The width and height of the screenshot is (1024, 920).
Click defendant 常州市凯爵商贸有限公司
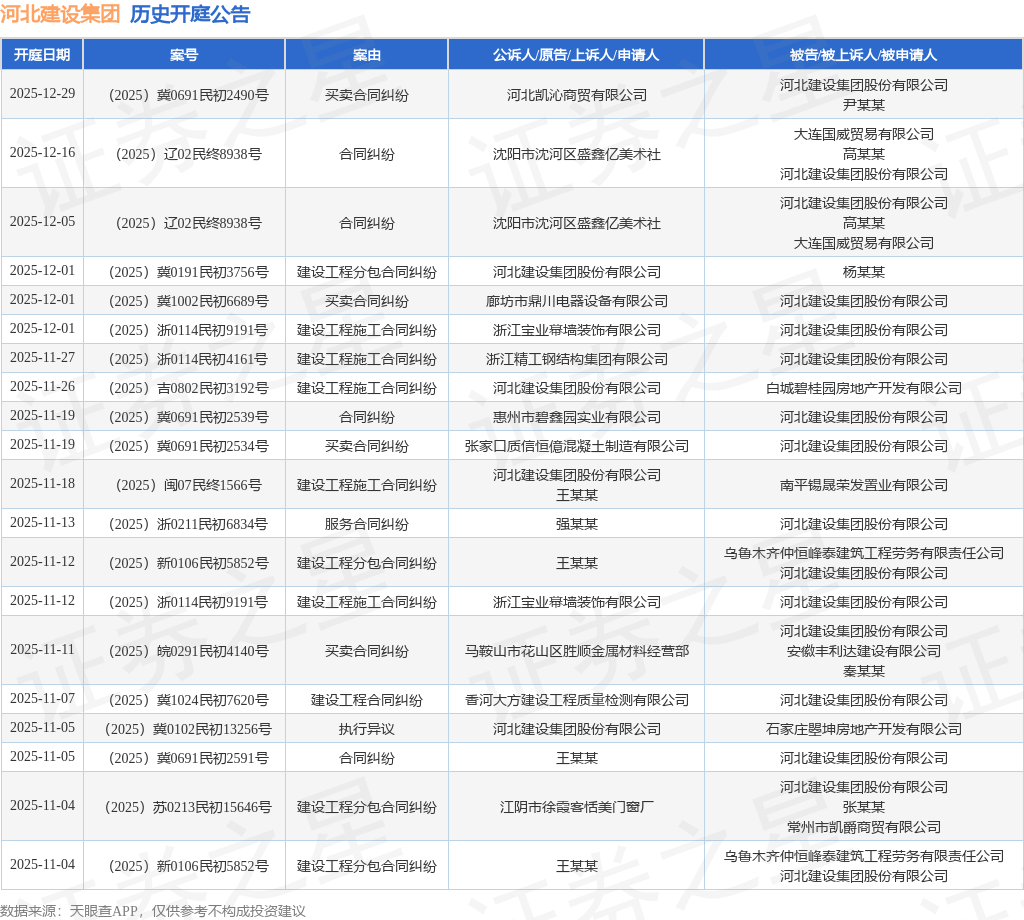(x=863, y=827)
